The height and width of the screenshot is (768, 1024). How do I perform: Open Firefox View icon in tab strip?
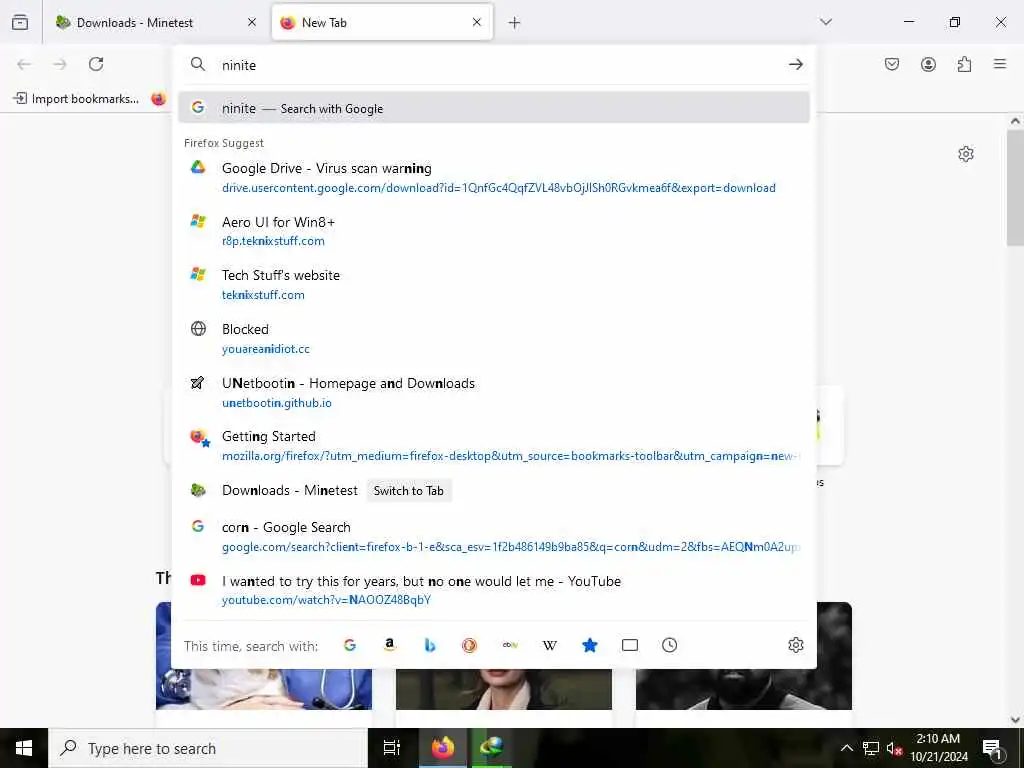coord(20,22)
